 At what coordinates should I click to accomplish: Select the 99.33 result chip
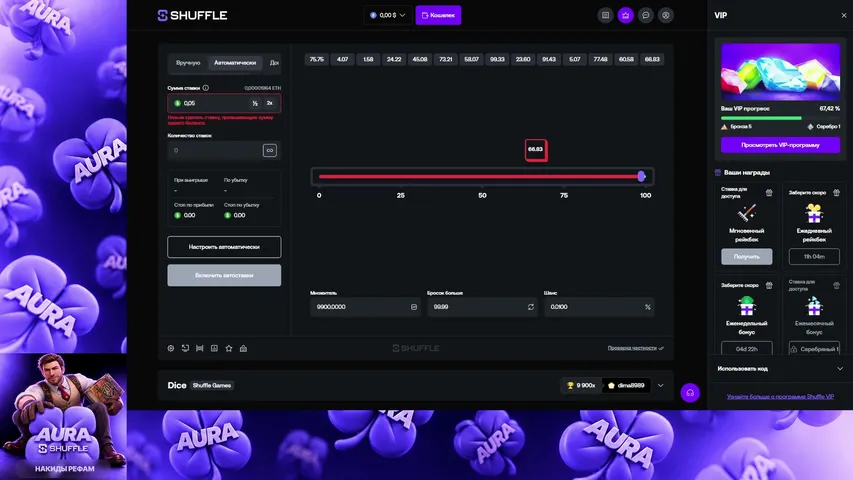pos(497,59)
